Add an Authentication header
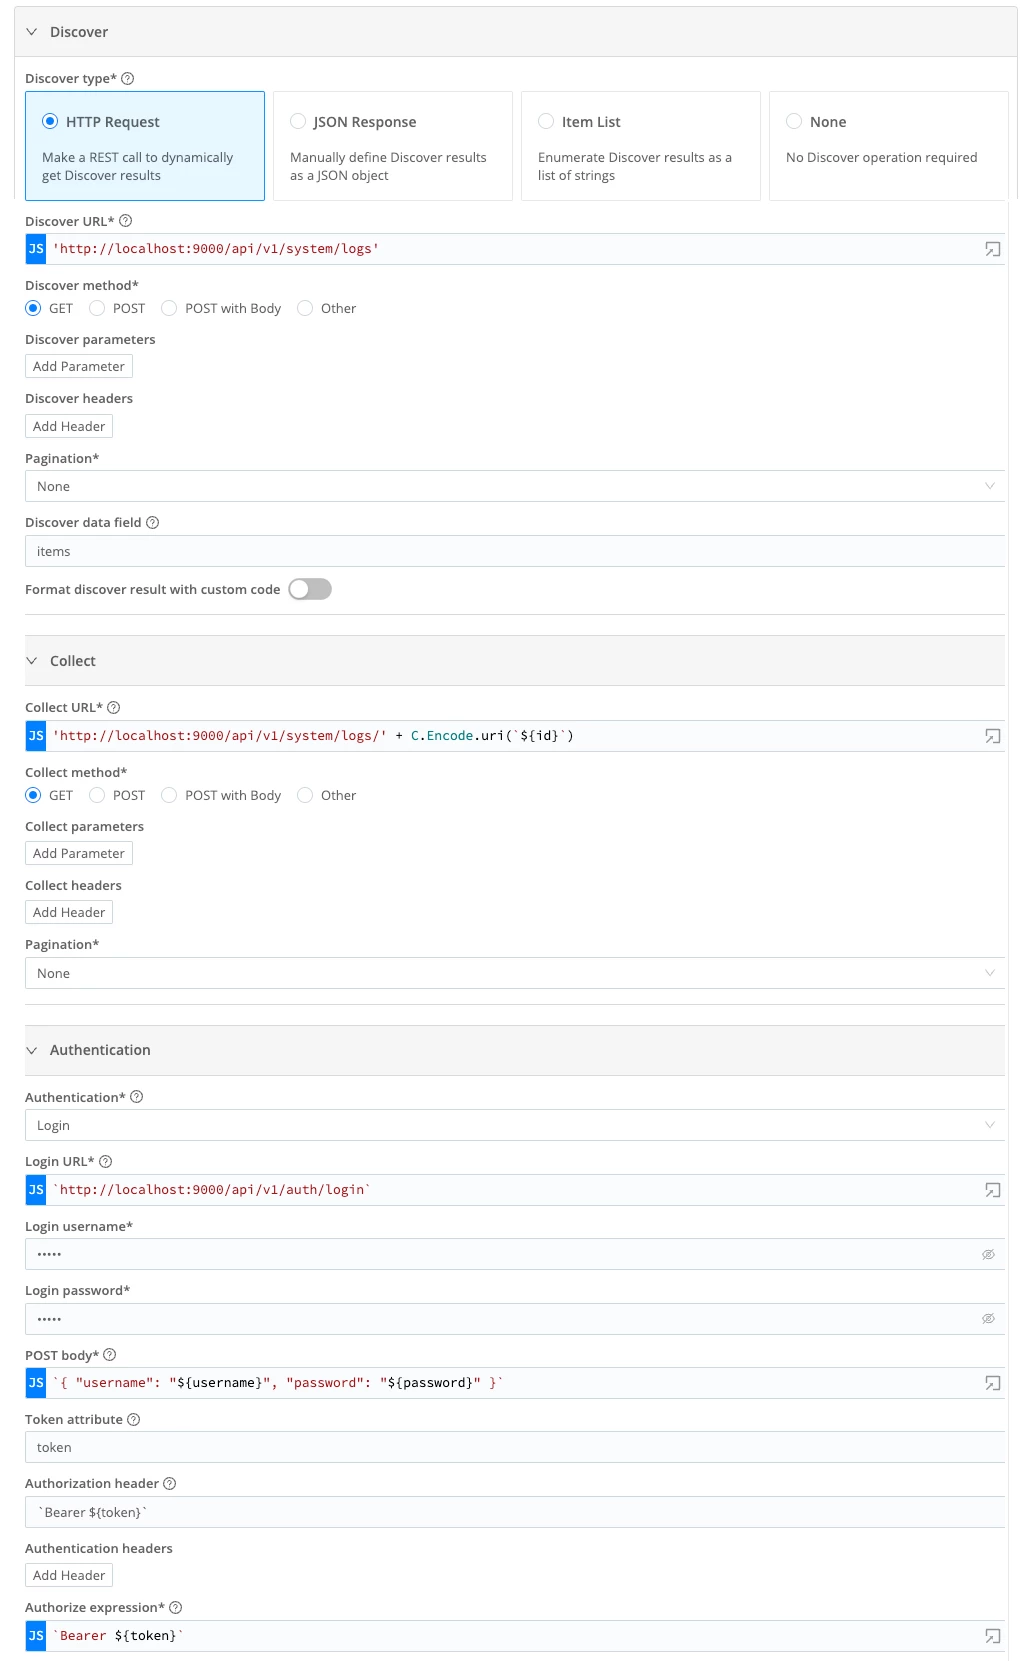This screenshot has width=1025, height=1661. point(69,1575)
